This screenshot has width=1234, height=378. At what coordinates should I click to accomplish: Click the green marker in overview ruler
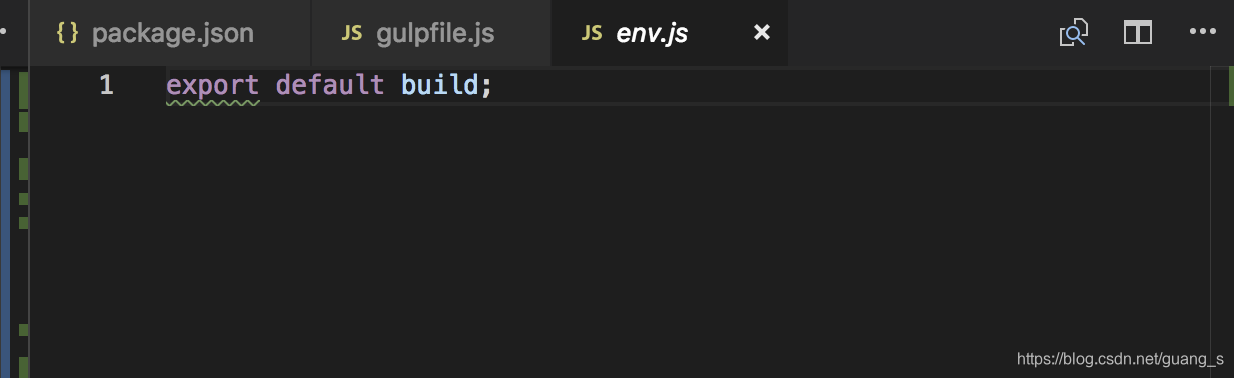pyautogui.click(x=1231, y=86)
